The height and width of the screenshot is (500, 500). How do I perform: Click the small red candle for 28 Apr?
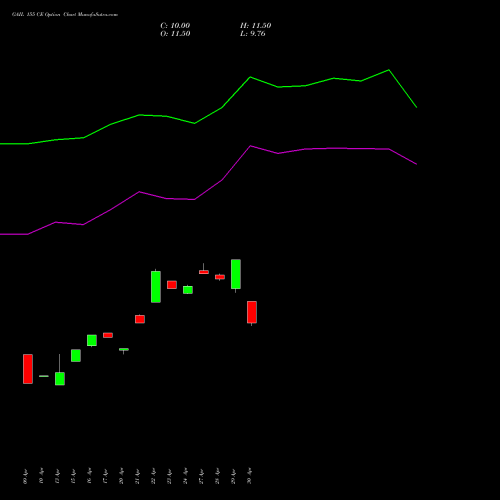220,277
